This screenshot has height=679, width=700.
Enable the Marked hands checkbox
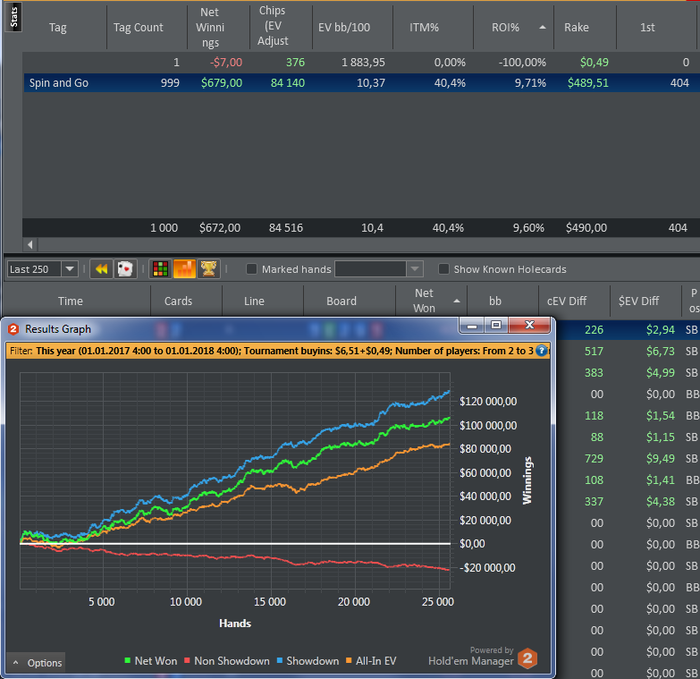(x=252, y=269)
